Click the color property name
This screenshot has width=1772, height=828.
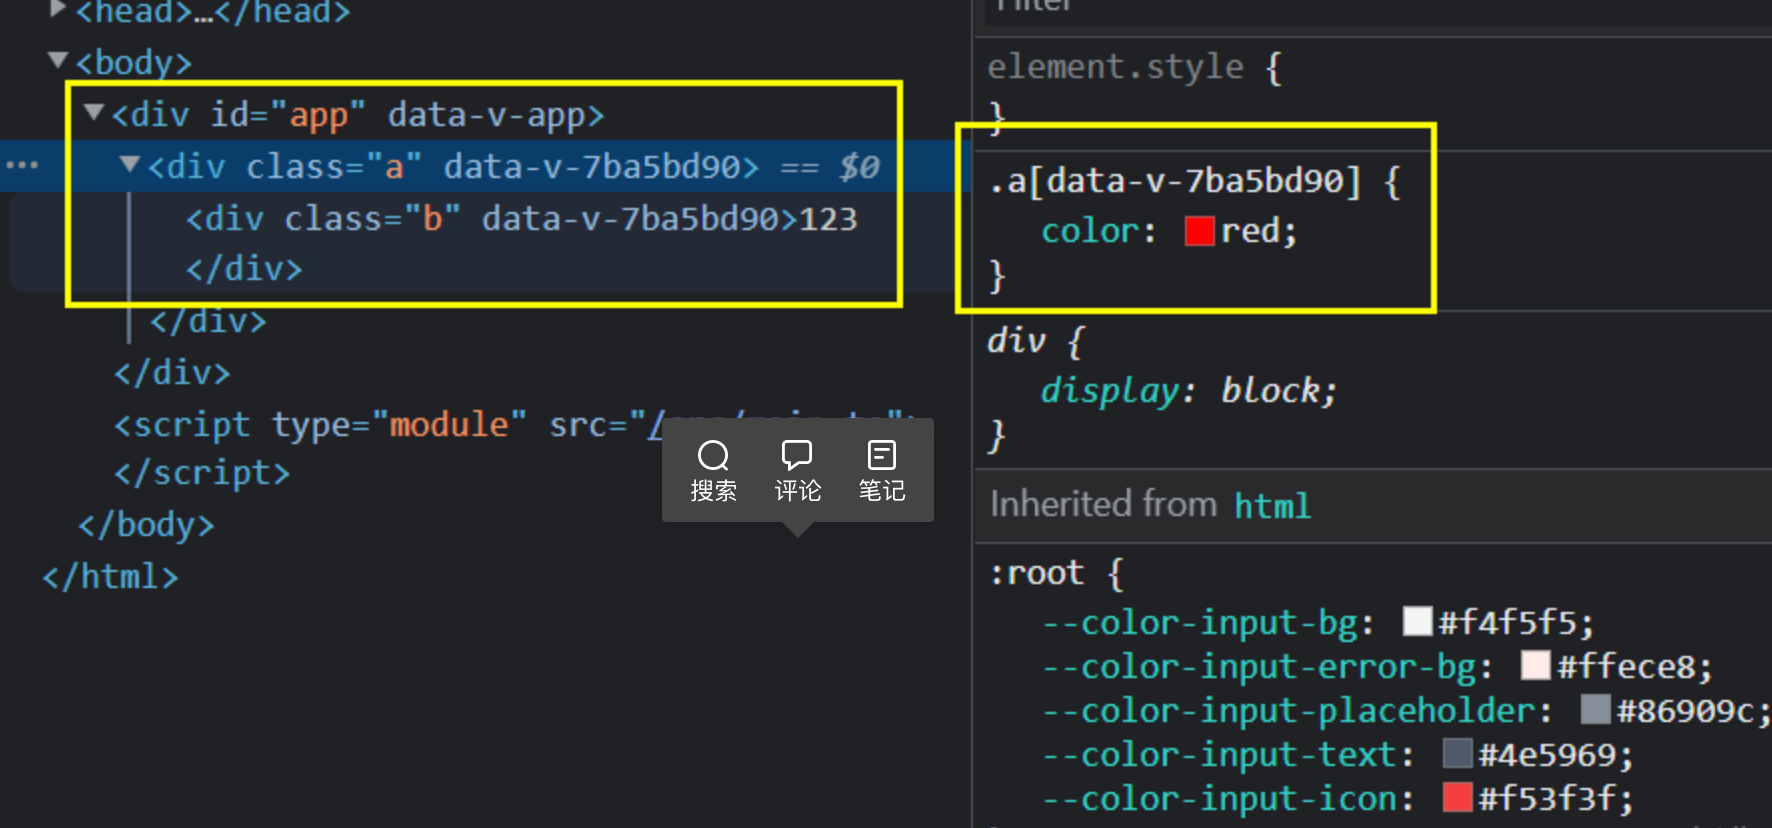coord(1091,231)
